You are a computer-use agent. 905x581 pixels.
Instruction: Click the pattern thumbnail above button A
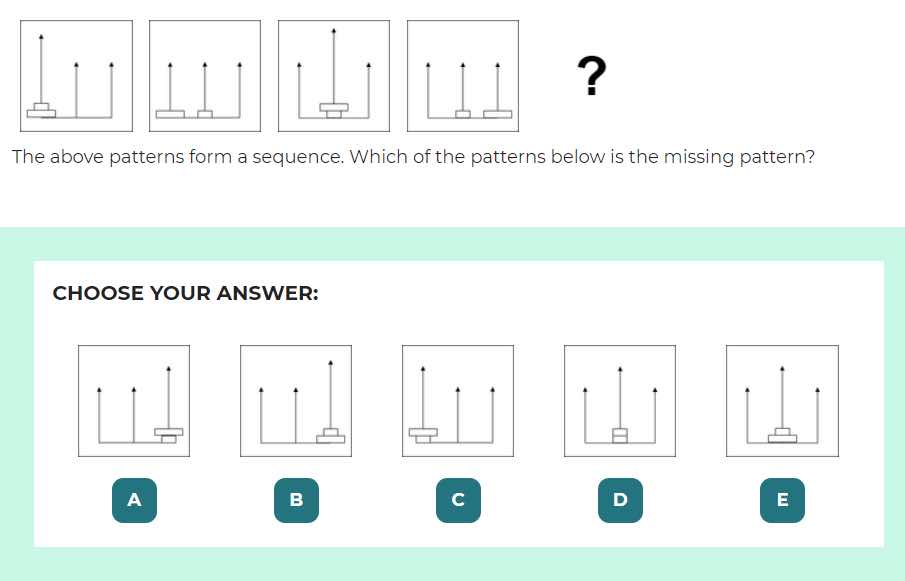[x=133, y=399]
